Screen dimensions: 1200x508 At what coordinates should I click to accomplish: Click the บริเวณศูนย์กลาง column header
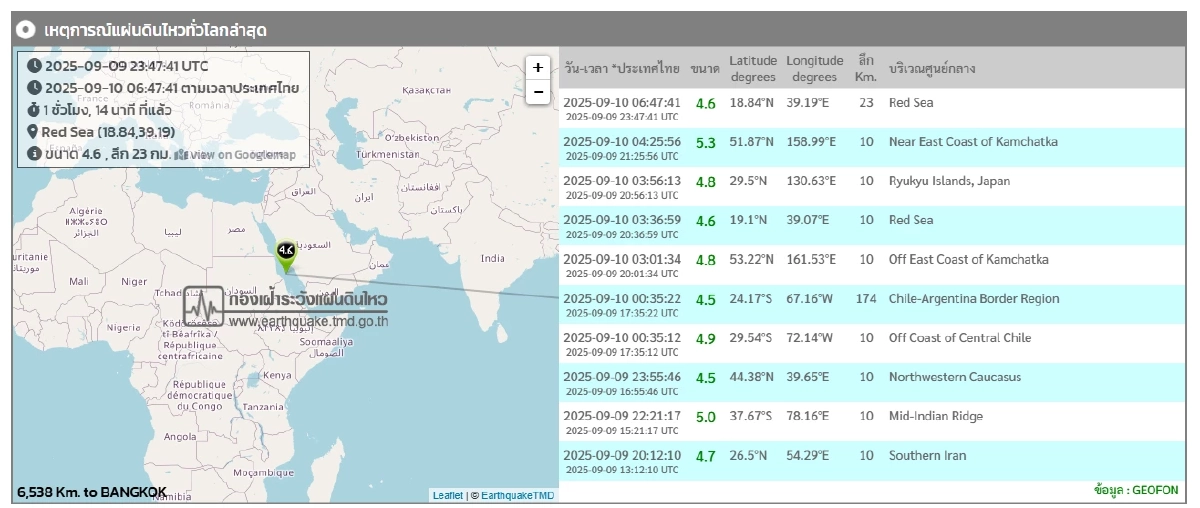click(932, 69)
